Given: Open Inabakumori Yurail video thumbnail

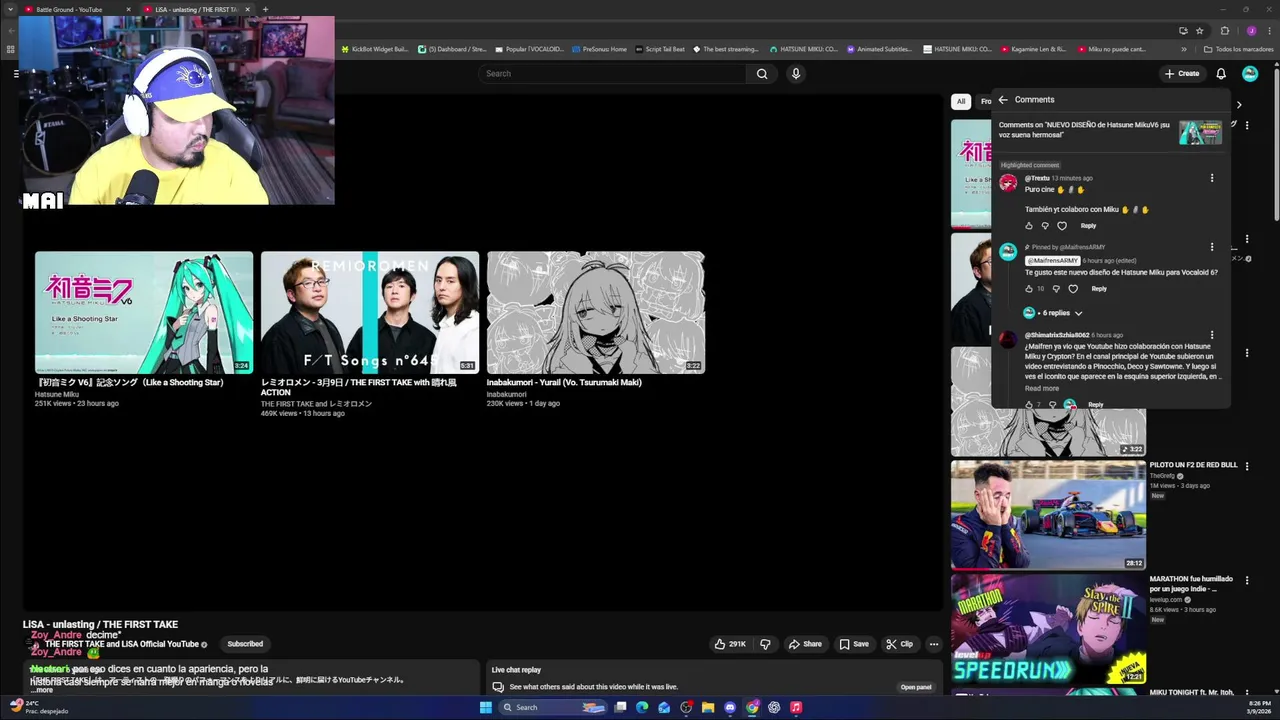Looking at the screenshot, I should (x=596, y=312).
